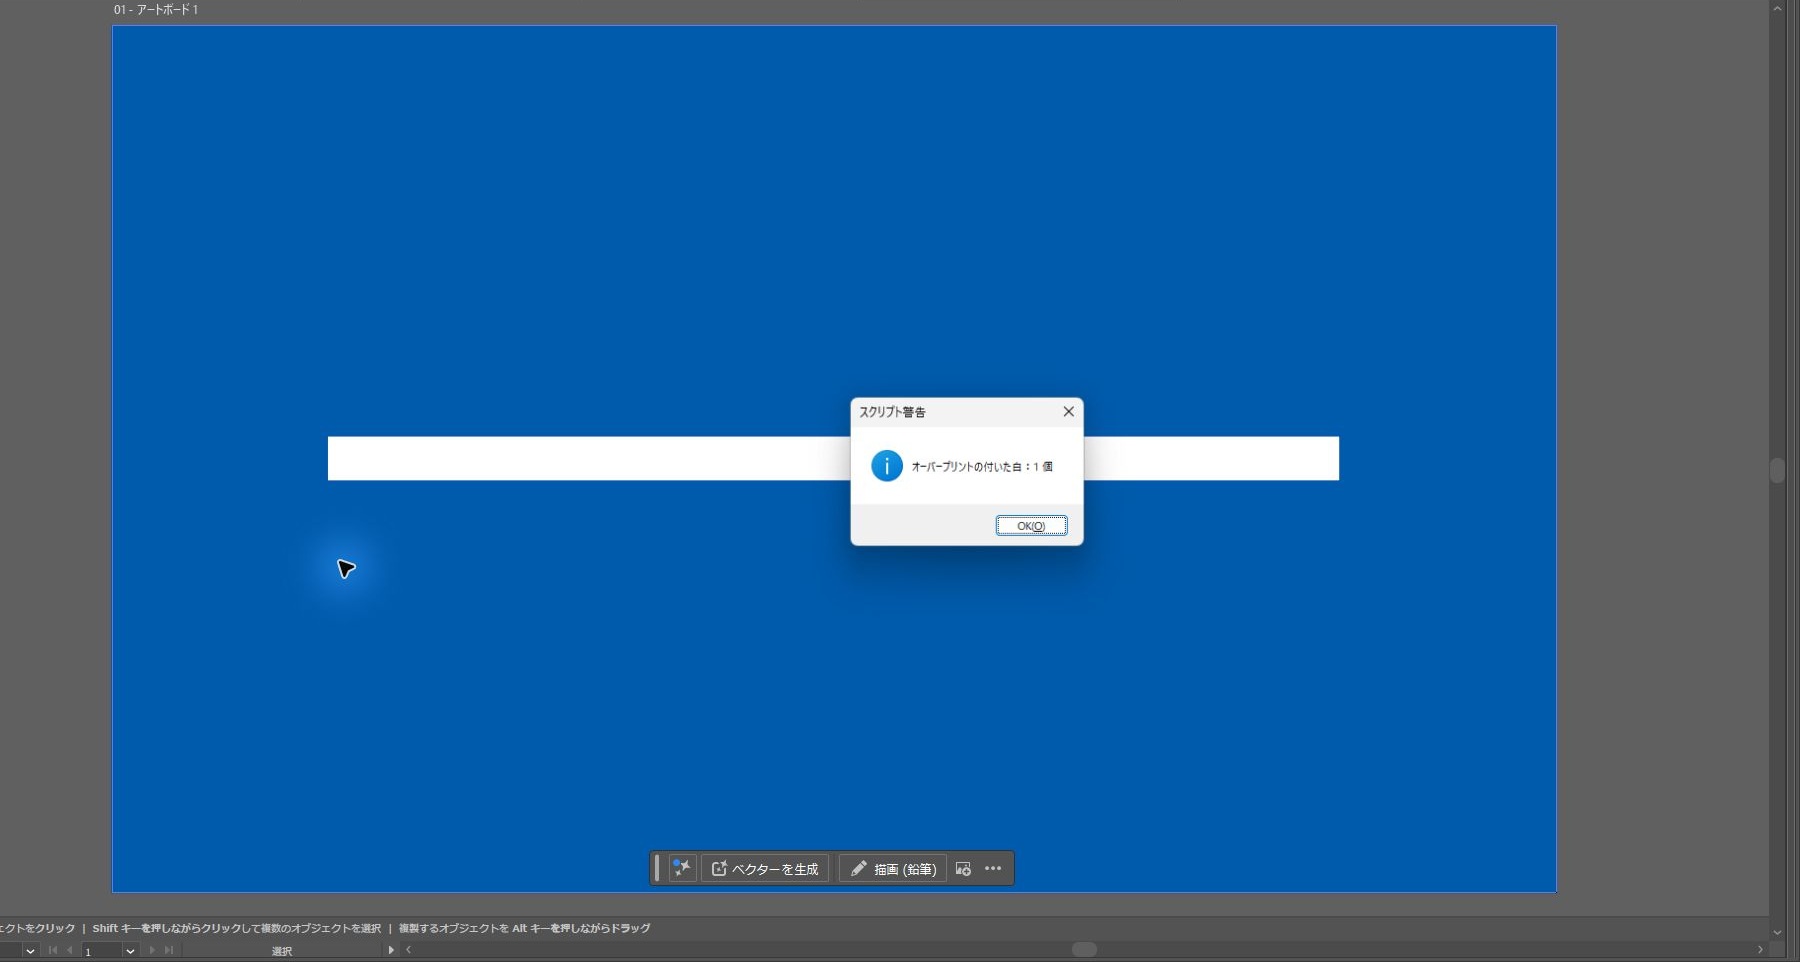Click the place image icon in contextual bar
This screenshot has height=962, width=1800.
[963, 869]
